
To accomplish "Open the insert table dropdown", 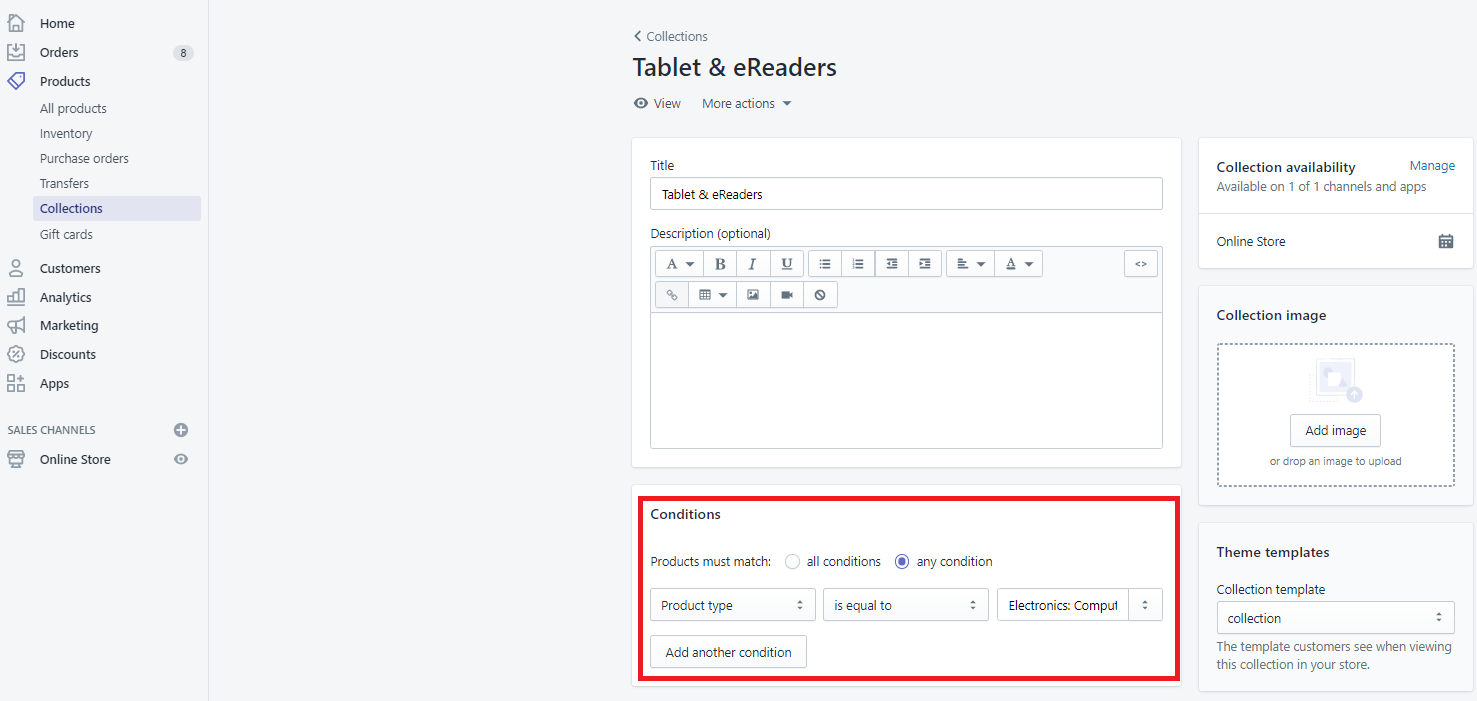I will (x=712, y=295).
